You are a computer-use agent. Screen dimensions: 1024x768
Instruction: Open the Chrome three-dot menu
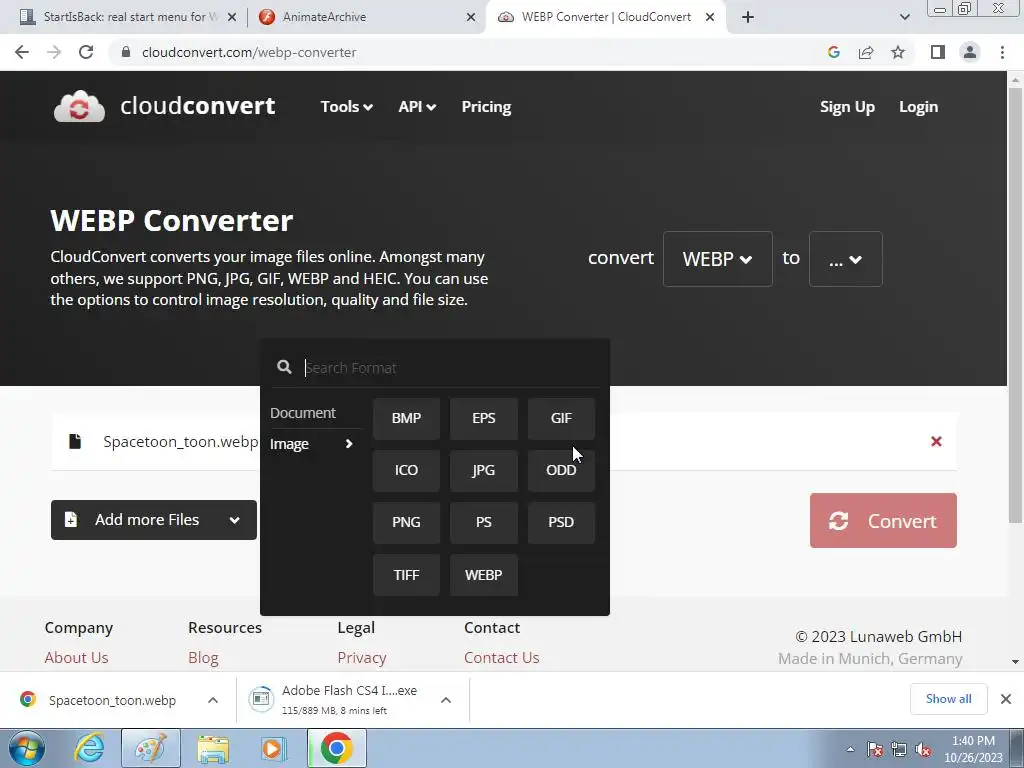click(x=1002, y=52)
